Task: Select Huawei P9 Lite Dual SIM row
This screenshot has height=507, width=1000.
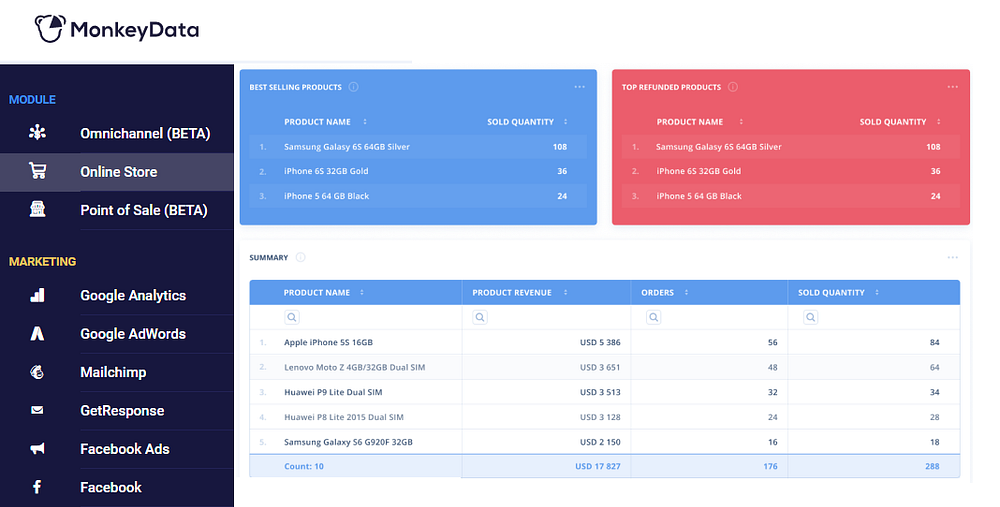Action: [605, 392]
